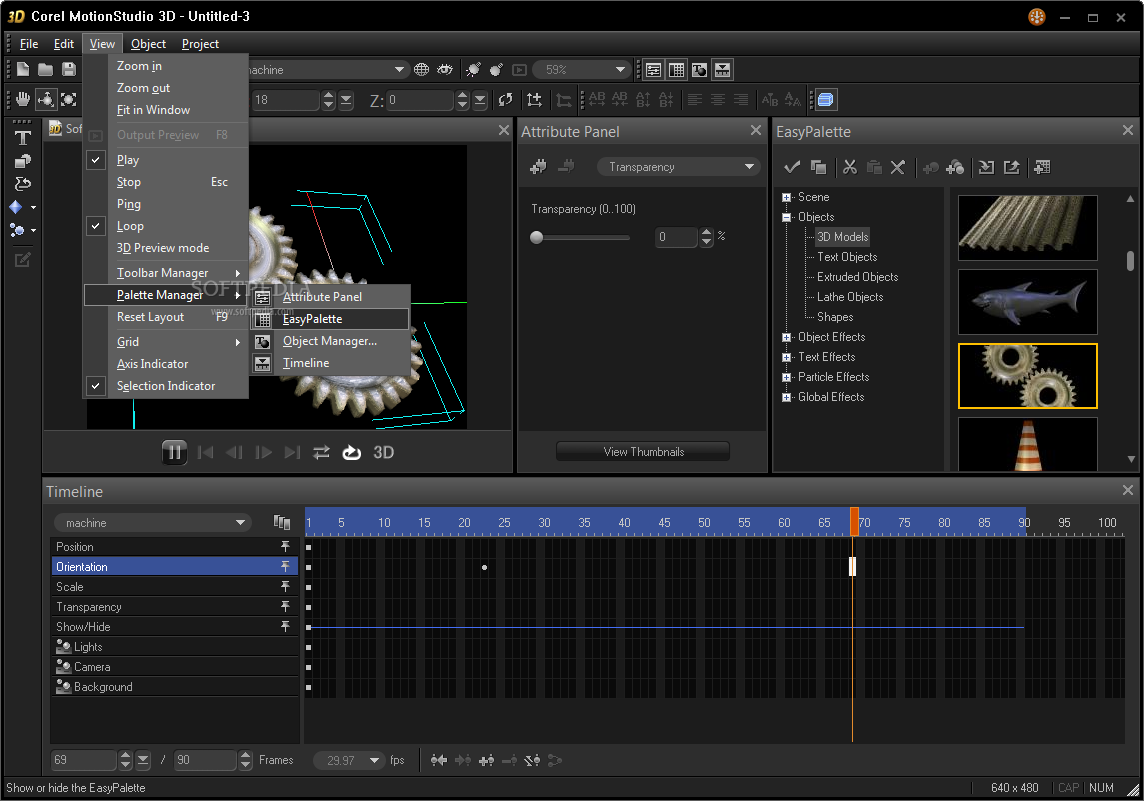Toggle Transparency track pin icon
The height and width of the screenshot is (801, 1144).
point(285,606)
